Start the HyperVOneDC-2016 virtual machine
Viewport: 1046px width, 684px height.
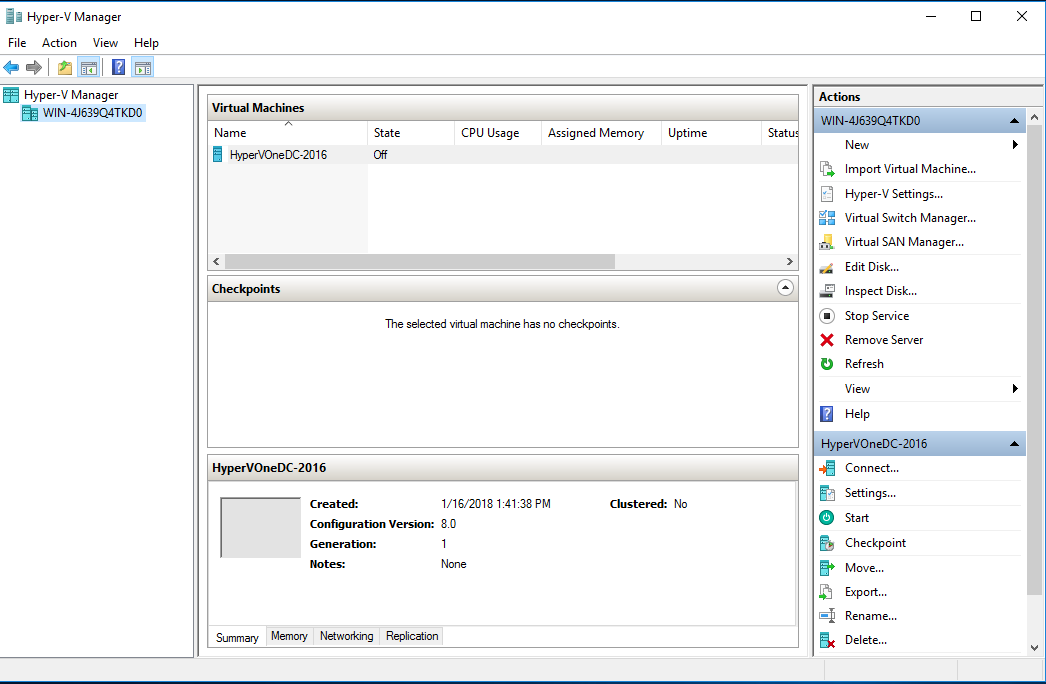(x=856, y=517)
